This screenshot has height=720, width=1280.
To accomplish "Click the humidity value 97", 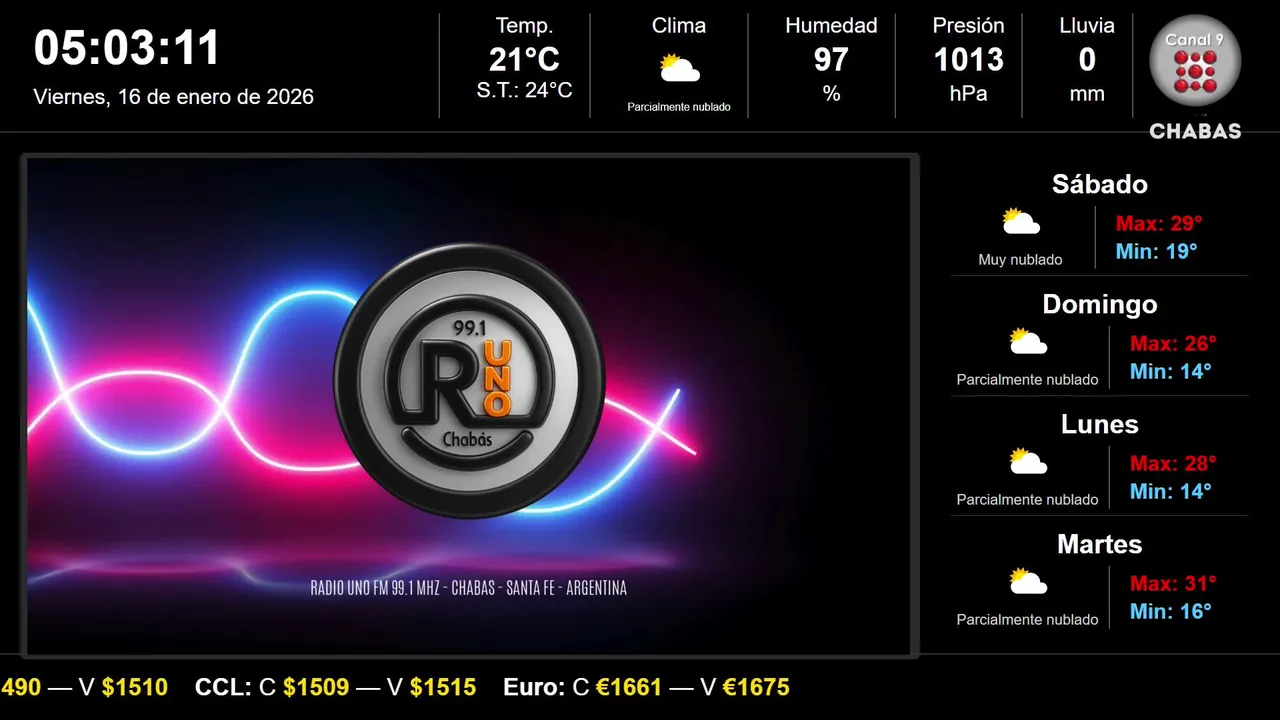I will [x=831, y=60].
